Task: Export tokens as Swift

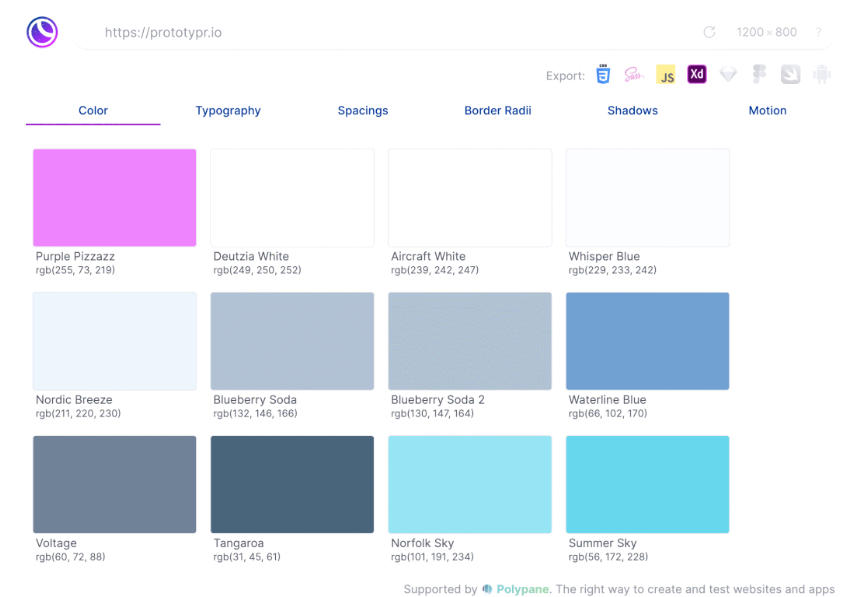Action: pos(790,75)
